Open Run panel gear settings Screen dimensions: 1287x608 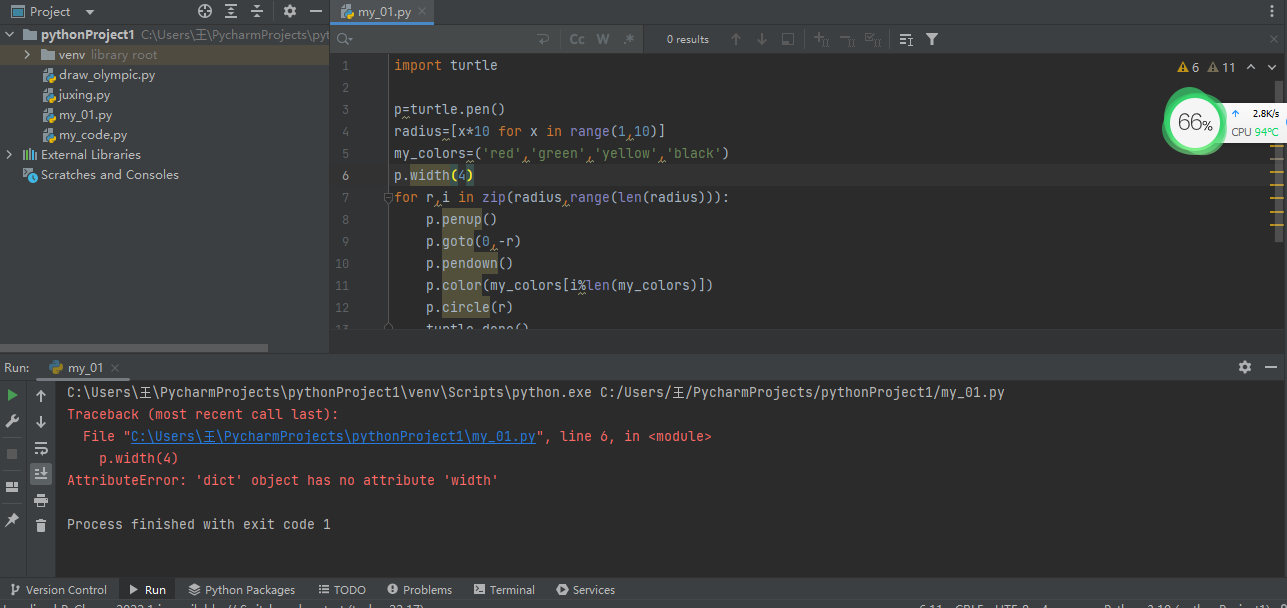point(1245,367)
